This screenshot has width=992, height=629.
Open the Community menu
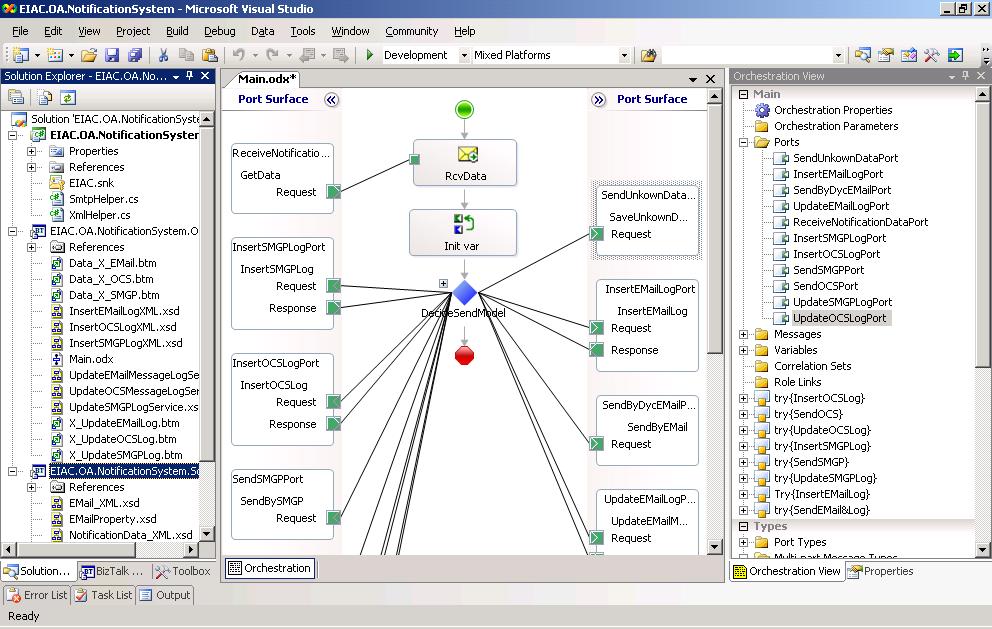point(411,31)
